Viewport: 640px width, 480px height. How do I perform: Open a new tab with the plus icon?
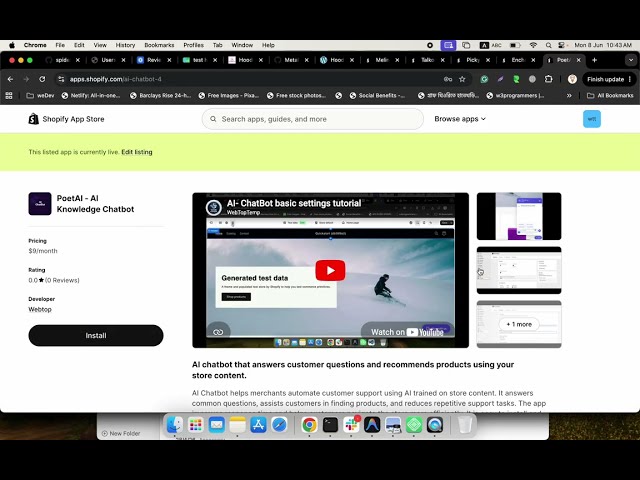pyautogui.click(x=594, y=60)
